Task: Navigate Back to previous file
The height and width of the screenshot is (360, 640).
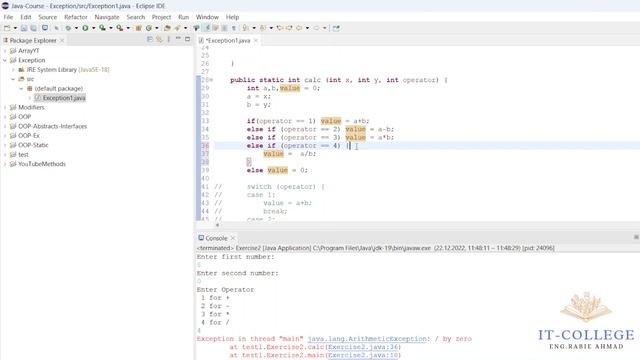Action: coord(299,28)
